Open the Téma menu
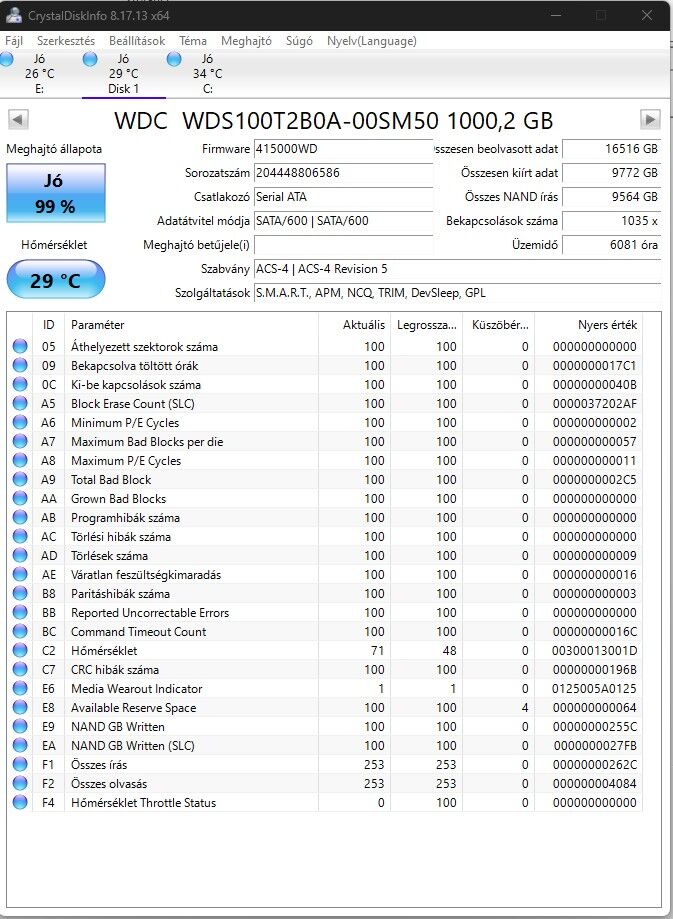Screen dimensions: 673x919 [193, 41]
